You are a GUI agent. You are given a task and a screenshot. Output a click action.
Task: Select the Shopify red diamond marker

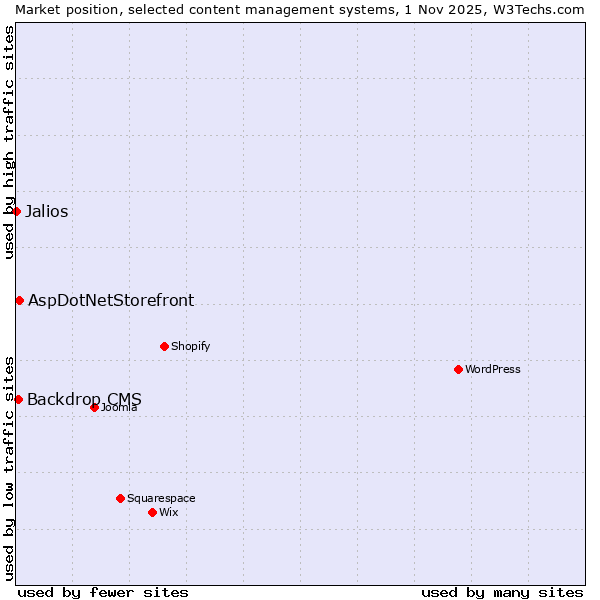coord(164,346)
